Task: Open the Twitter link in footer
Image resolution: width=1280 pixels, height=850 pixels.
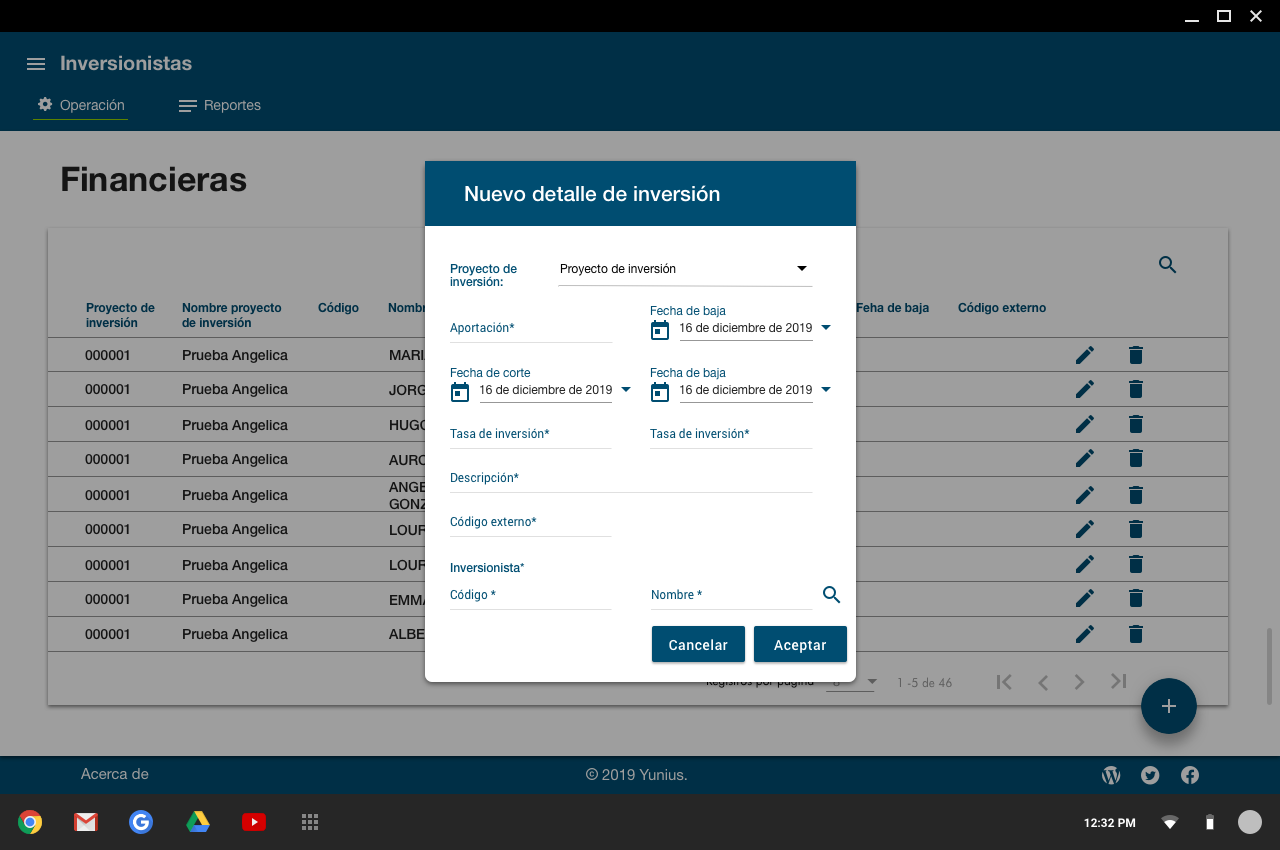Action: pyautogui.click(x=1150, y=775)
